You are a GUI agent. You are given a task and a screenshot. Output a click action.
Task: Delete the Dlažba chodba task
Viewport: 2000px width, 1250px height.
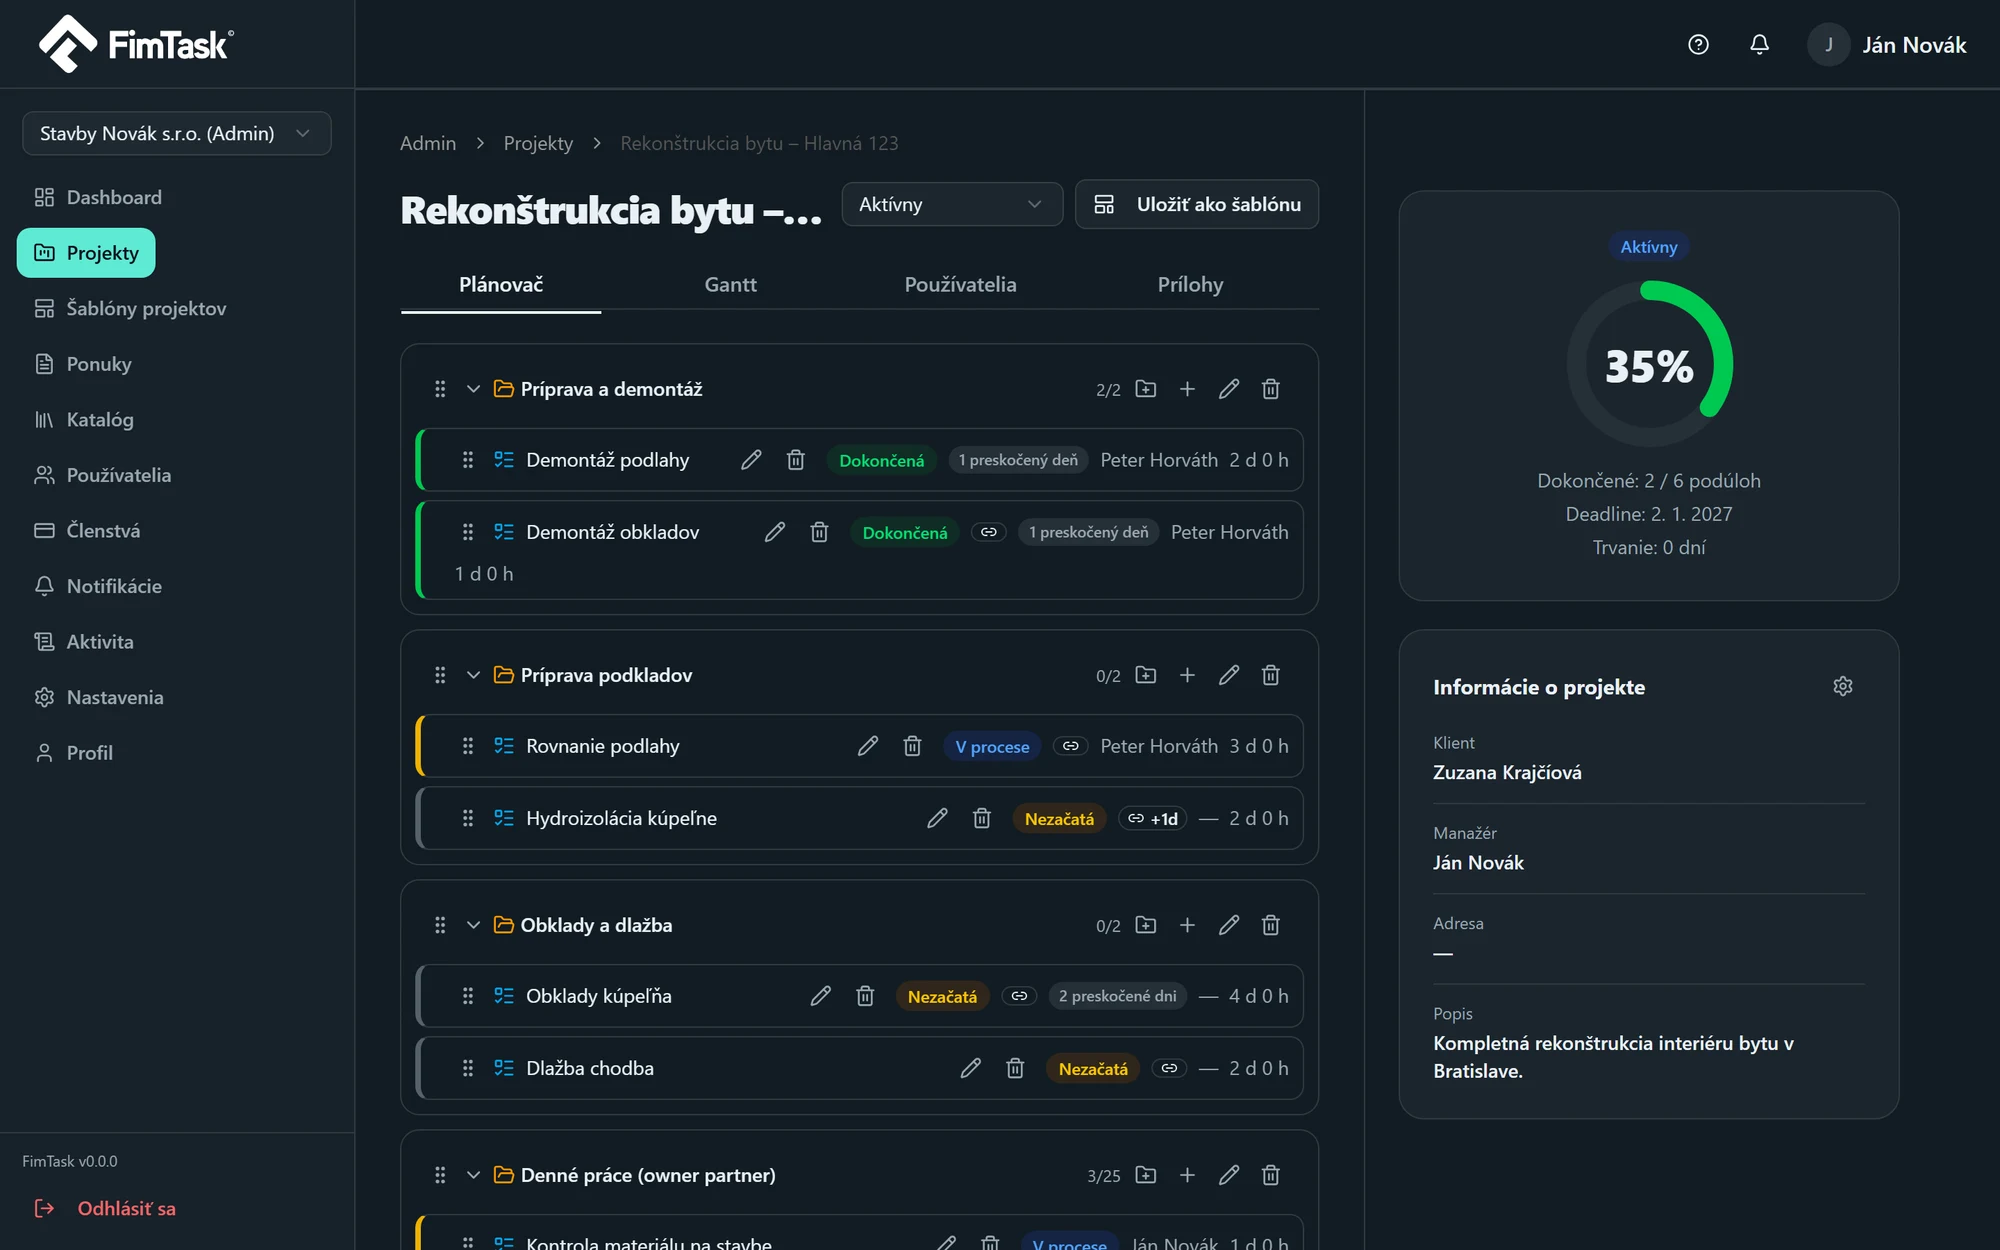click(x=1015, y=1068)
